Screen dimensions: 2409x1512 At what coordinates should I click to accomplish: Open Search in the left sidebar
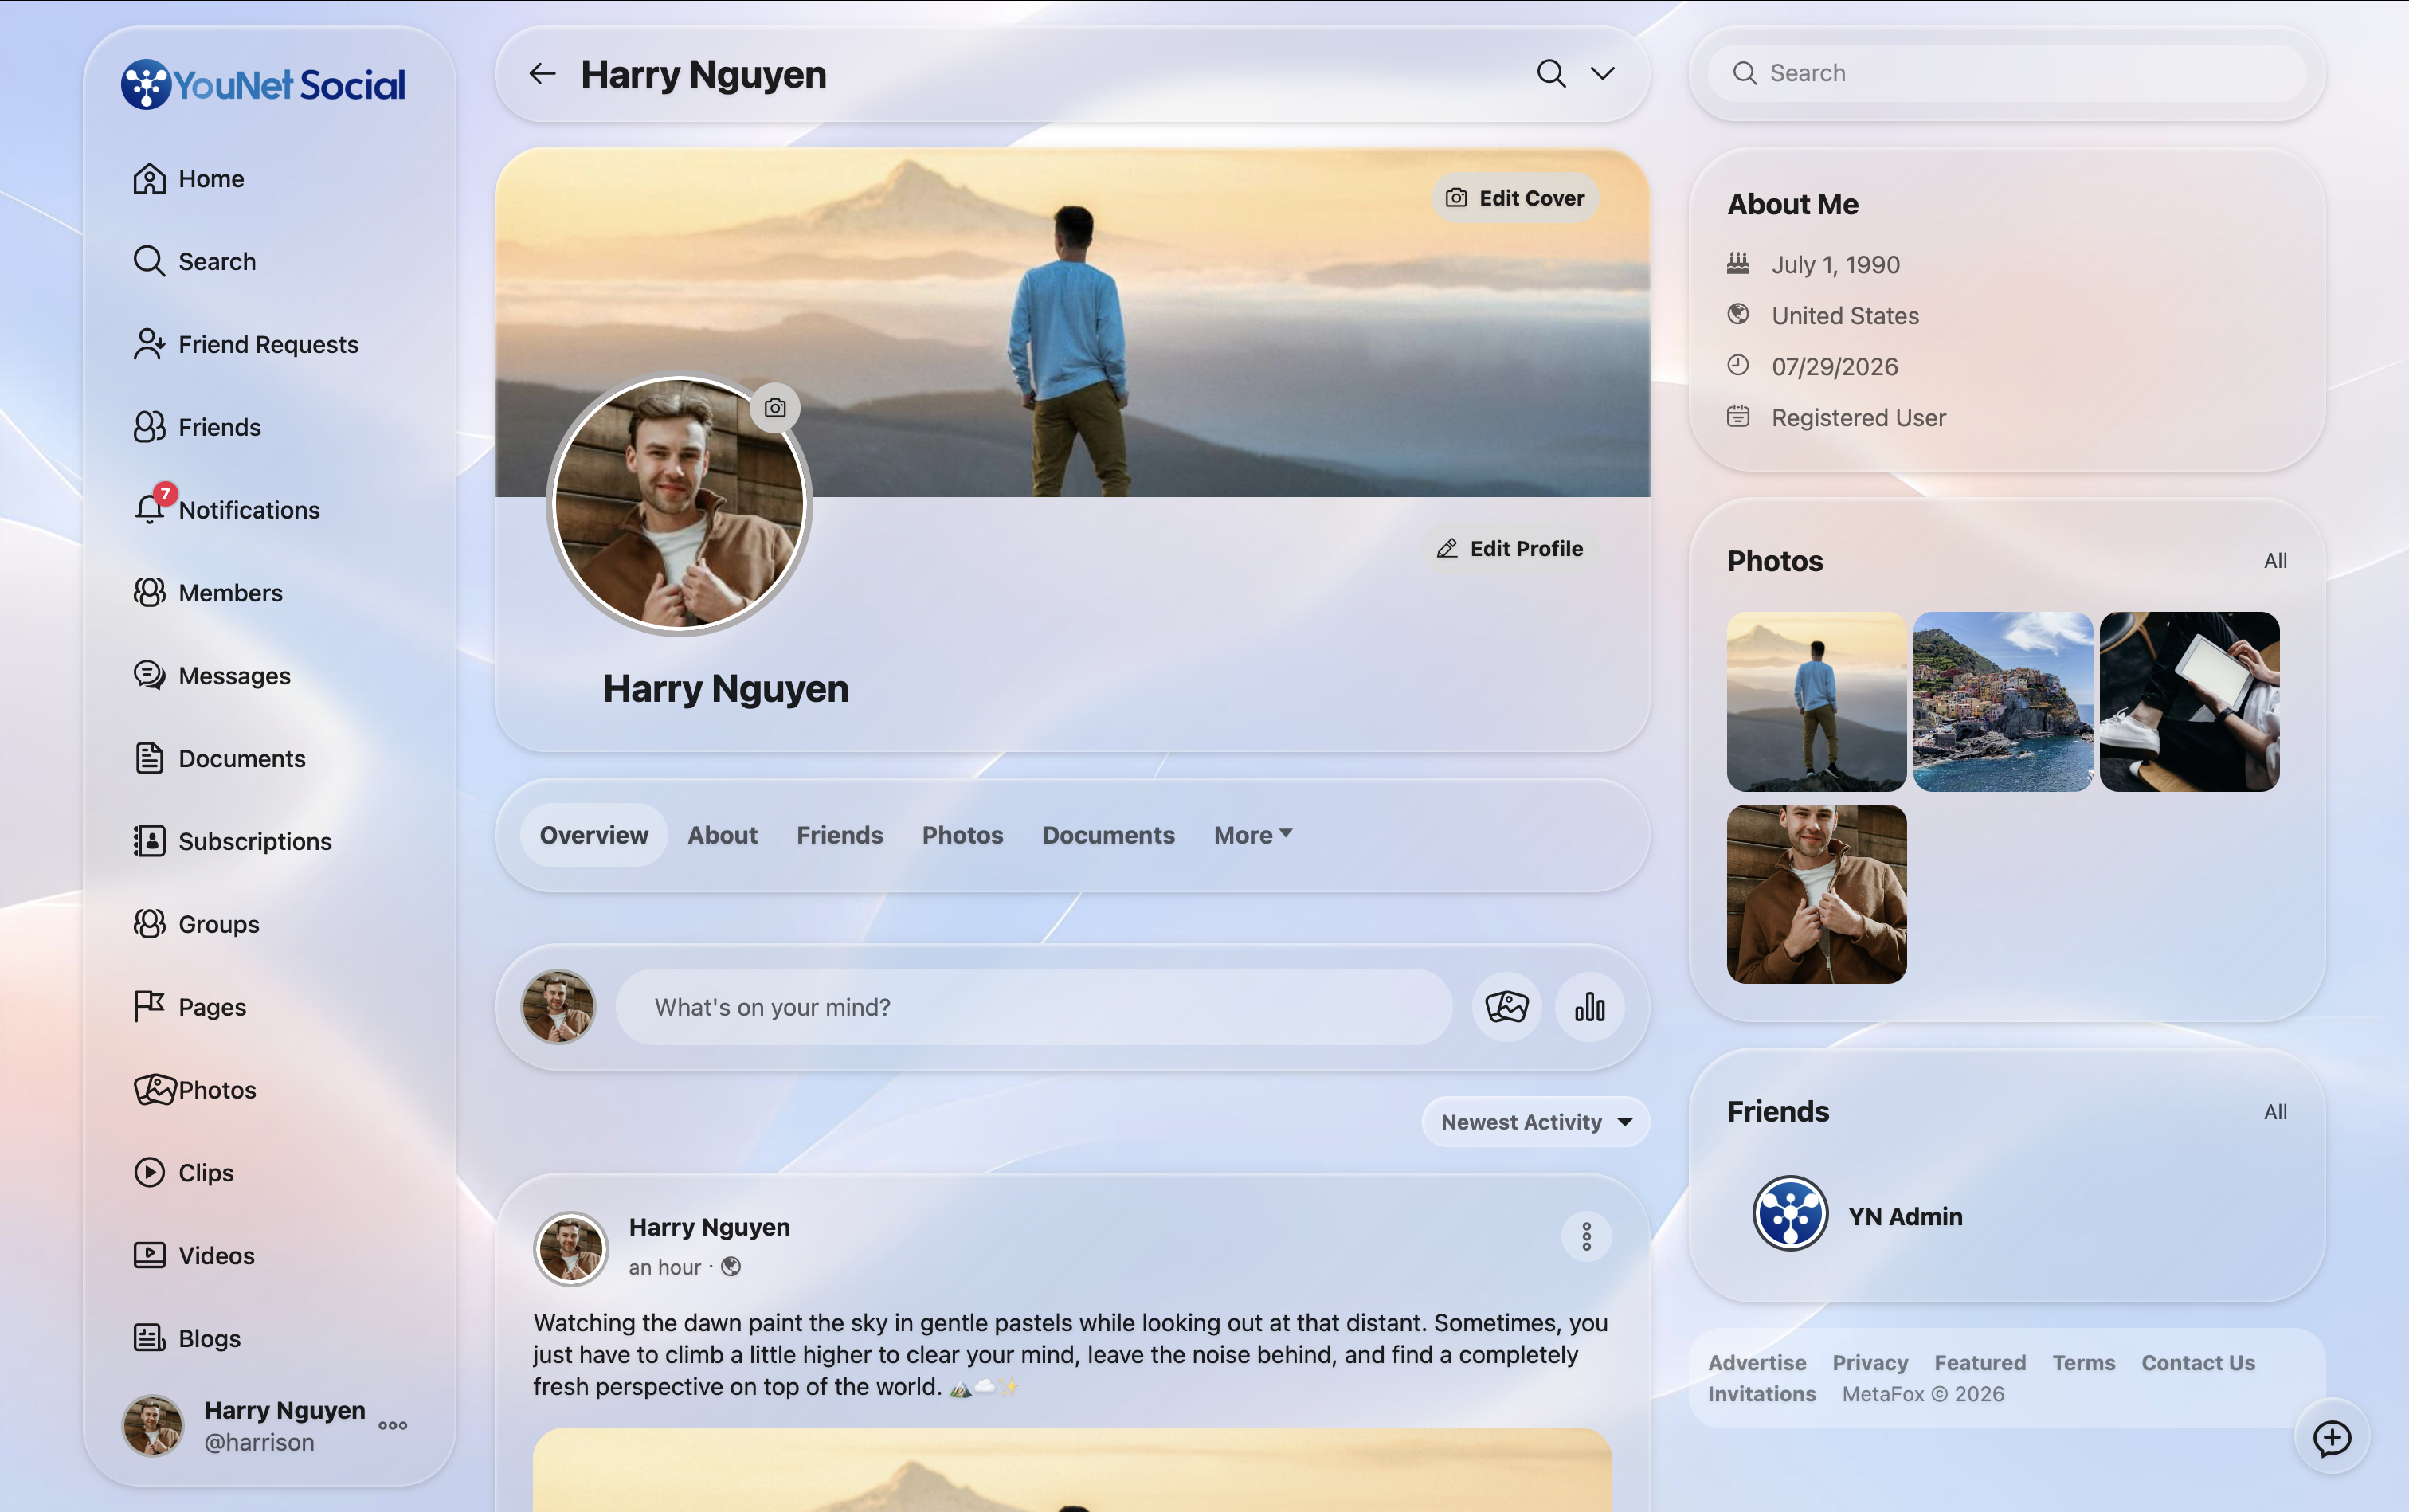click(x=195, y=261)
